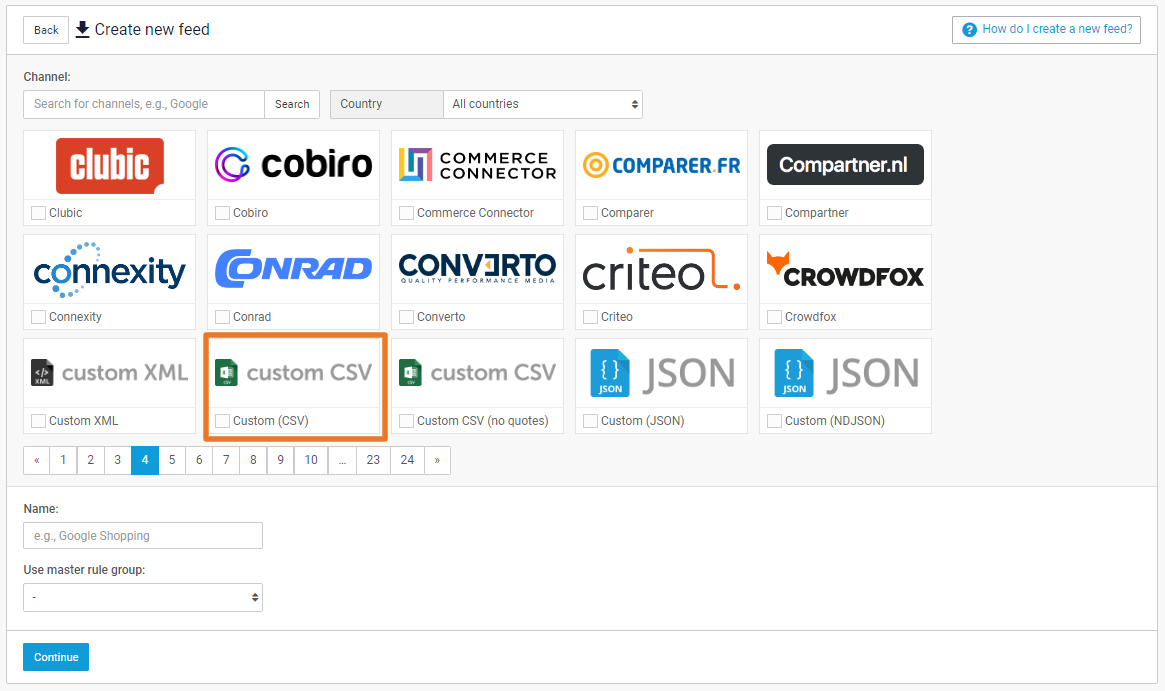Go to pagination page 3

pyautogui.click(x=117, y=460)
